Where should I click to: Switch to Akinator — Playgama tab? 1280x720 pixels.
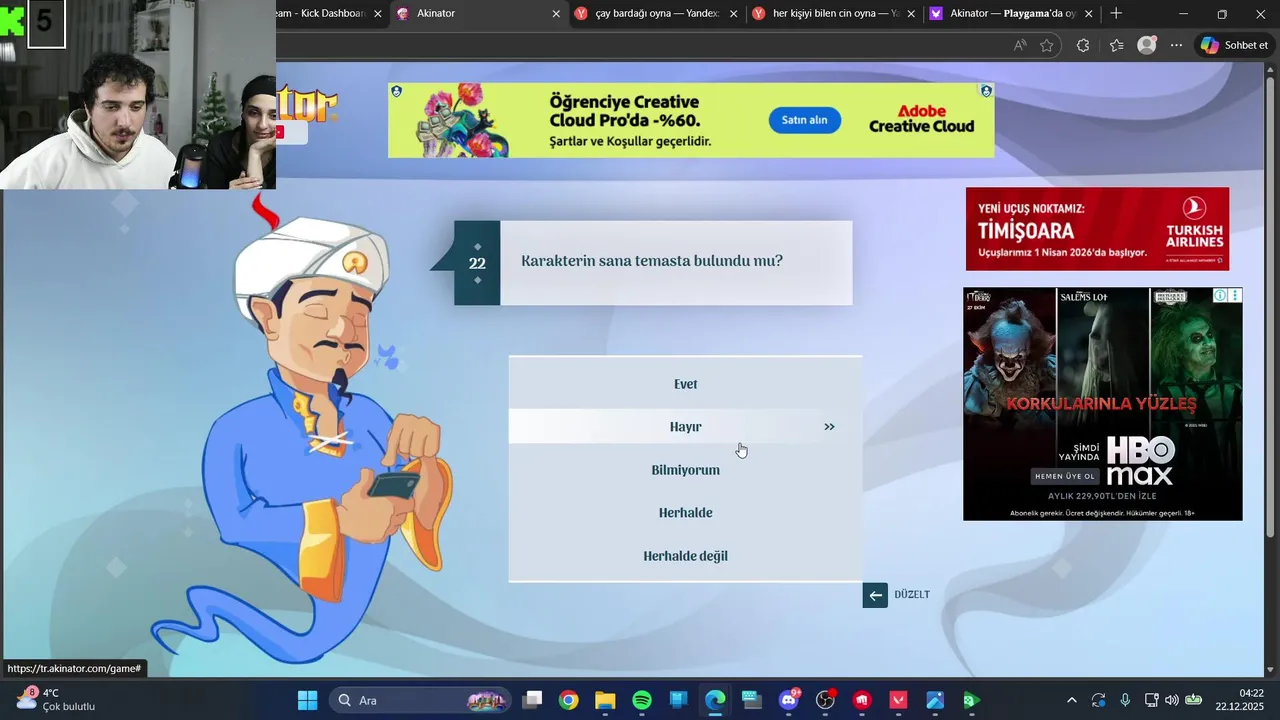pyautogui.click(x=1012, y=14)
